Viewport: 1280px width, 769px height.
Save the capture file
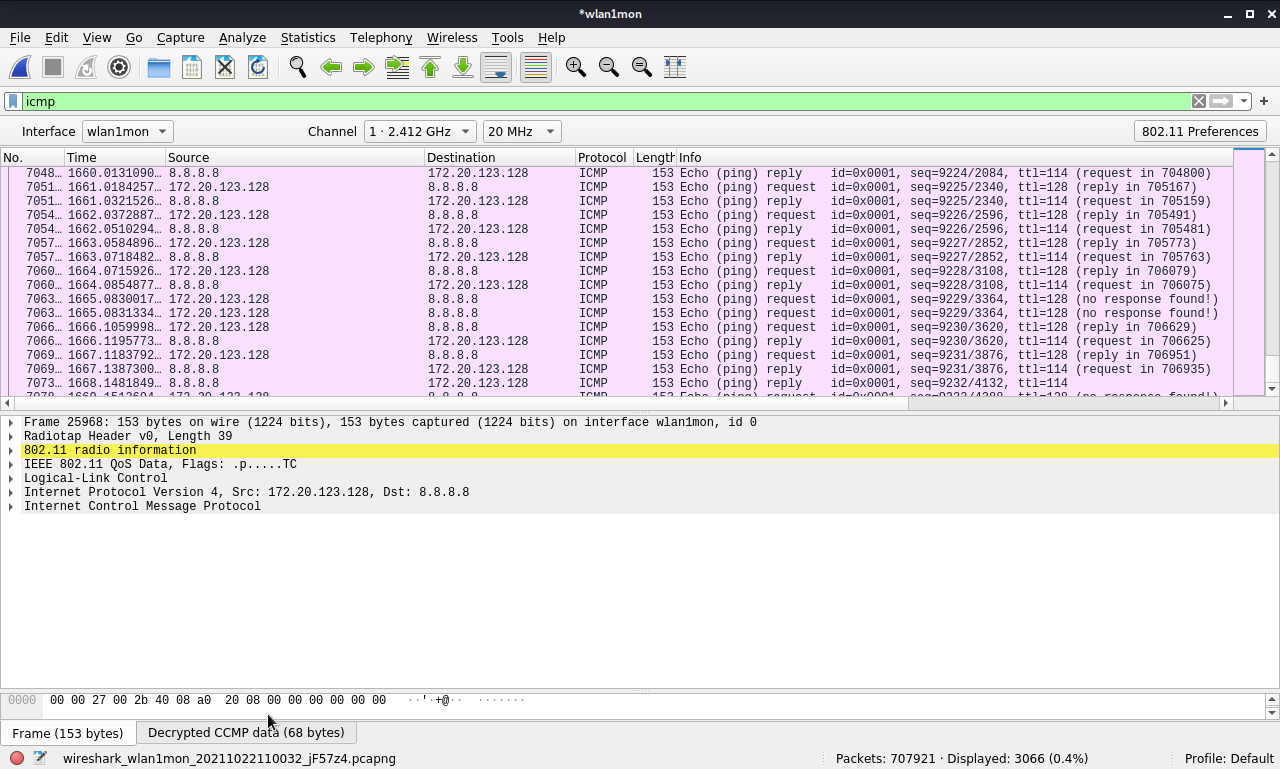(192, 67)
